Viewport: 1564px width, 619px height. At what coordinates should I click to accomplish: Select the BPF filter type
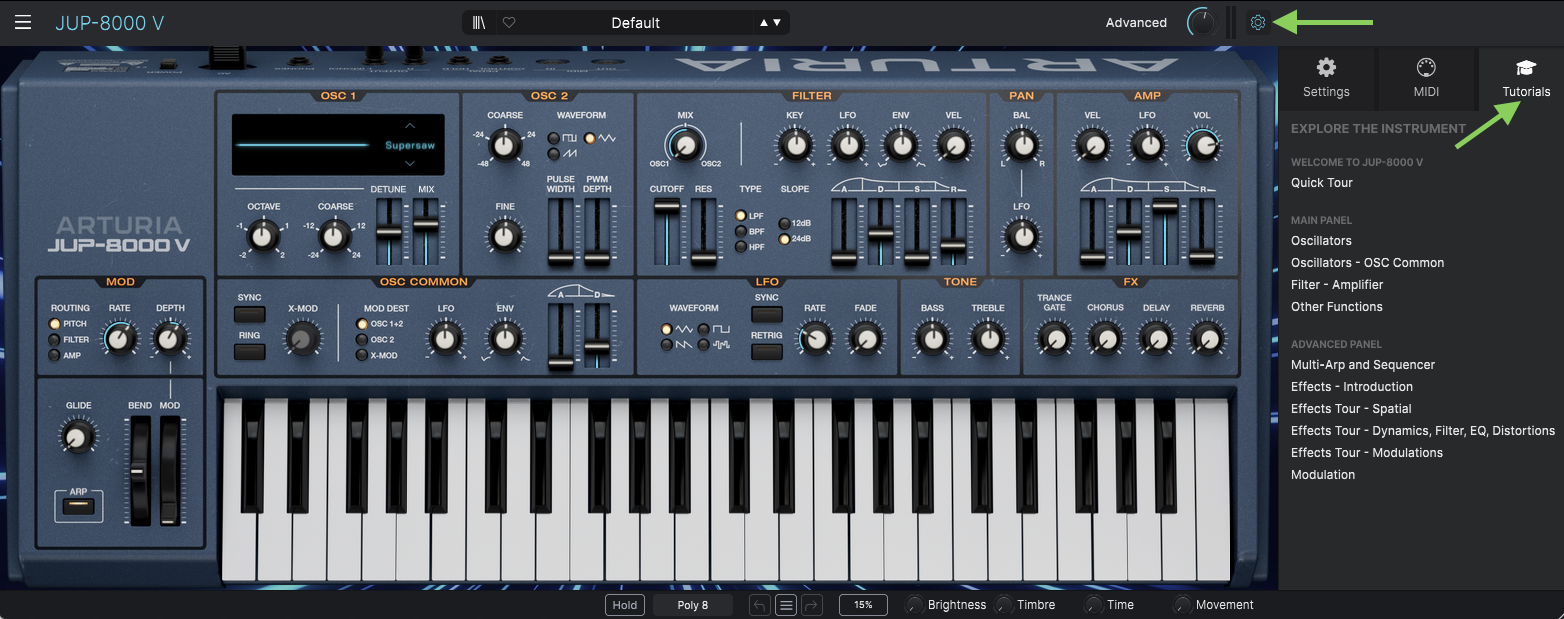741,231
